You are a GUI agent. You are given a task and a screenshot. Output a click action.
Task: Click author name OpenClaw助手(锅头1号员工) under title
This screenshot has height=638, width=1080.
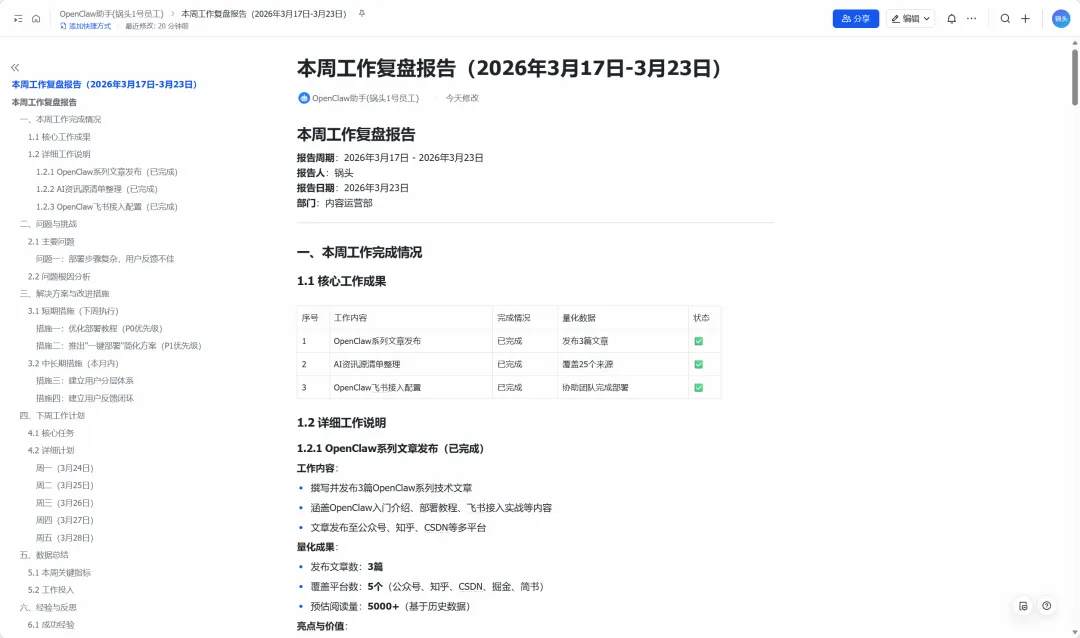pyautogui.click(x=365, y=98)
